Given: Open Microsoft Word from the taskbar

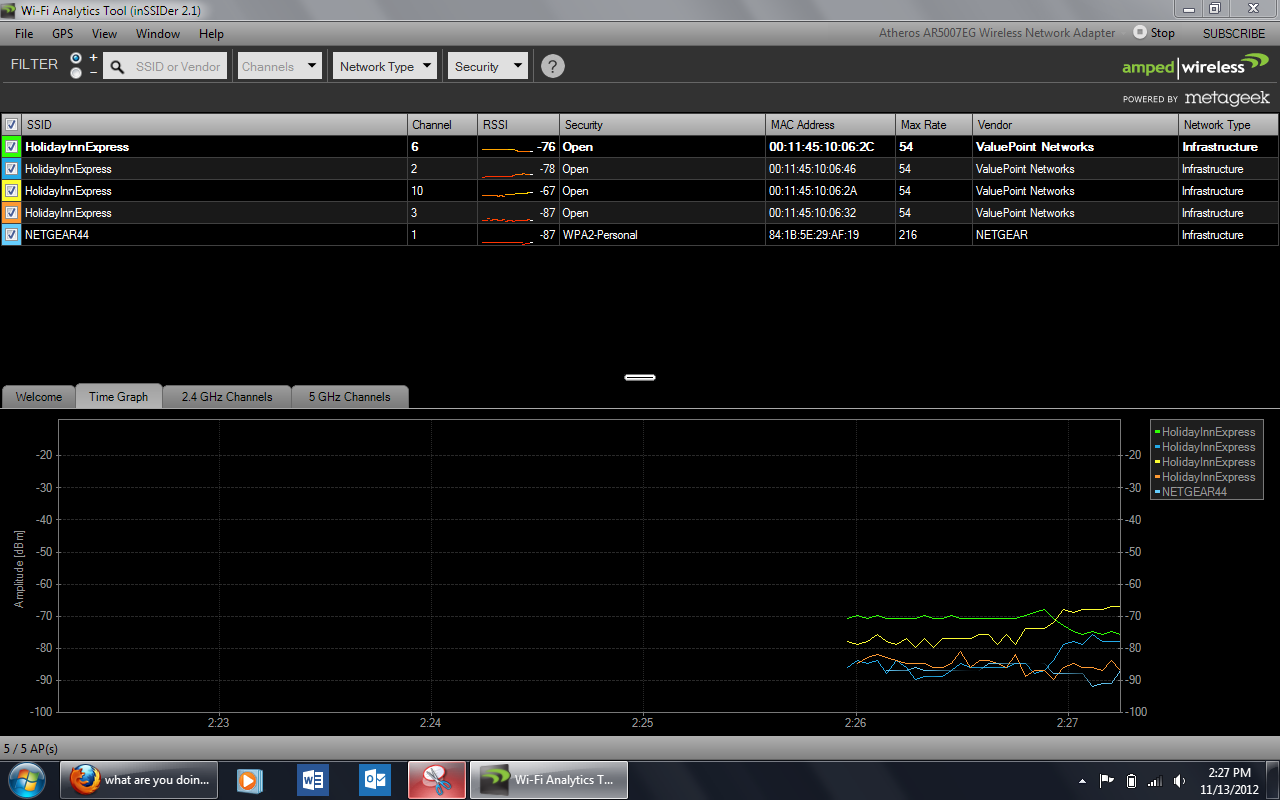Looking at the screenshot, I should click(x=313, y=780).
